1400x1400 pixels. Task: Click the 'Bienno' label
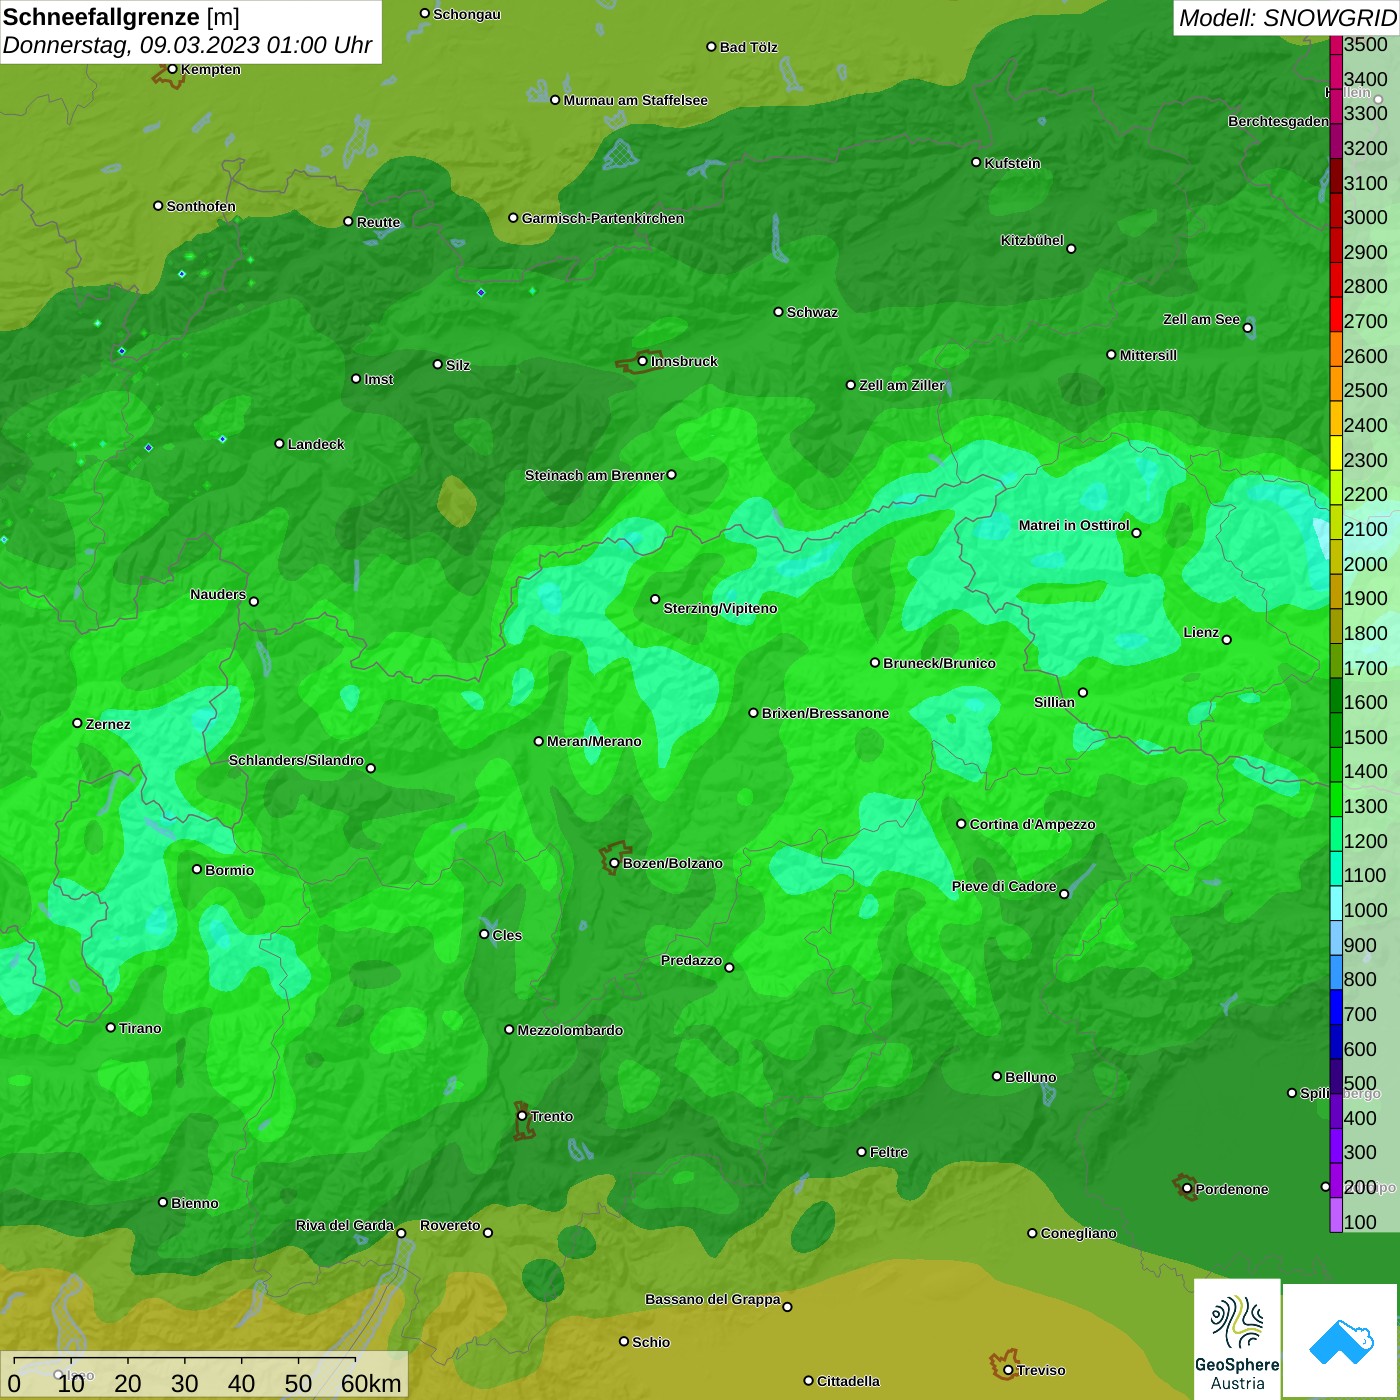pos(194,1203)
